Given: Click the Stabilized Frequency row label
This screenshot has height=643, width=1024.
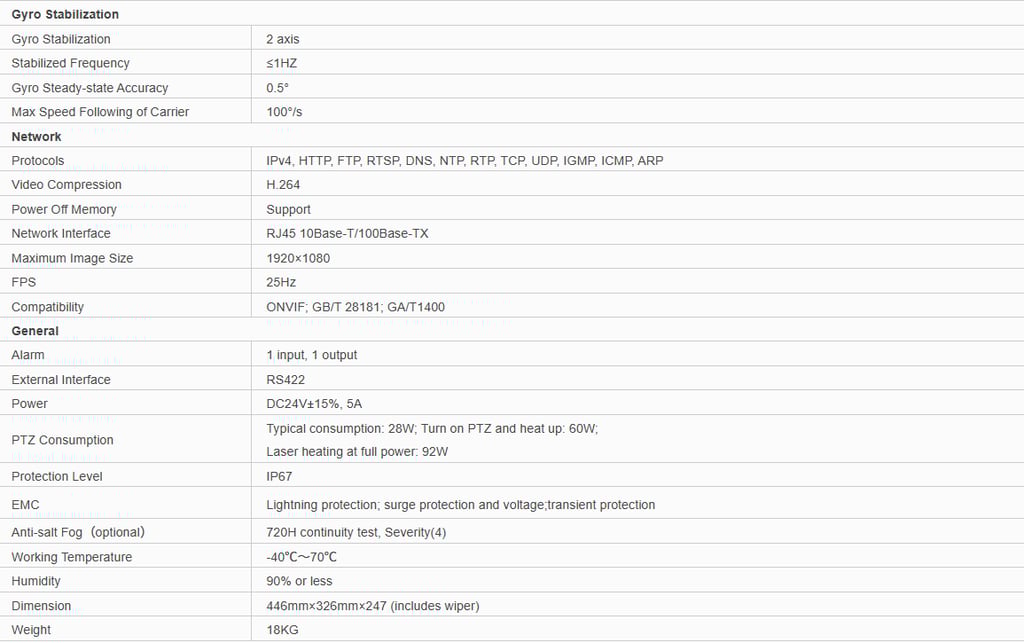Looking at the screenshot, I should click(x=70, y=63).
